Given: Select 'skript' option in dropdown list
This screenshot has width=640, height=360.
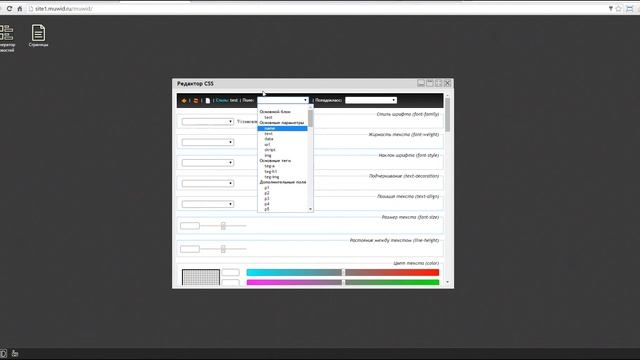Looking at the screenshot, I should pyautogui.click(x=282, y=150).
